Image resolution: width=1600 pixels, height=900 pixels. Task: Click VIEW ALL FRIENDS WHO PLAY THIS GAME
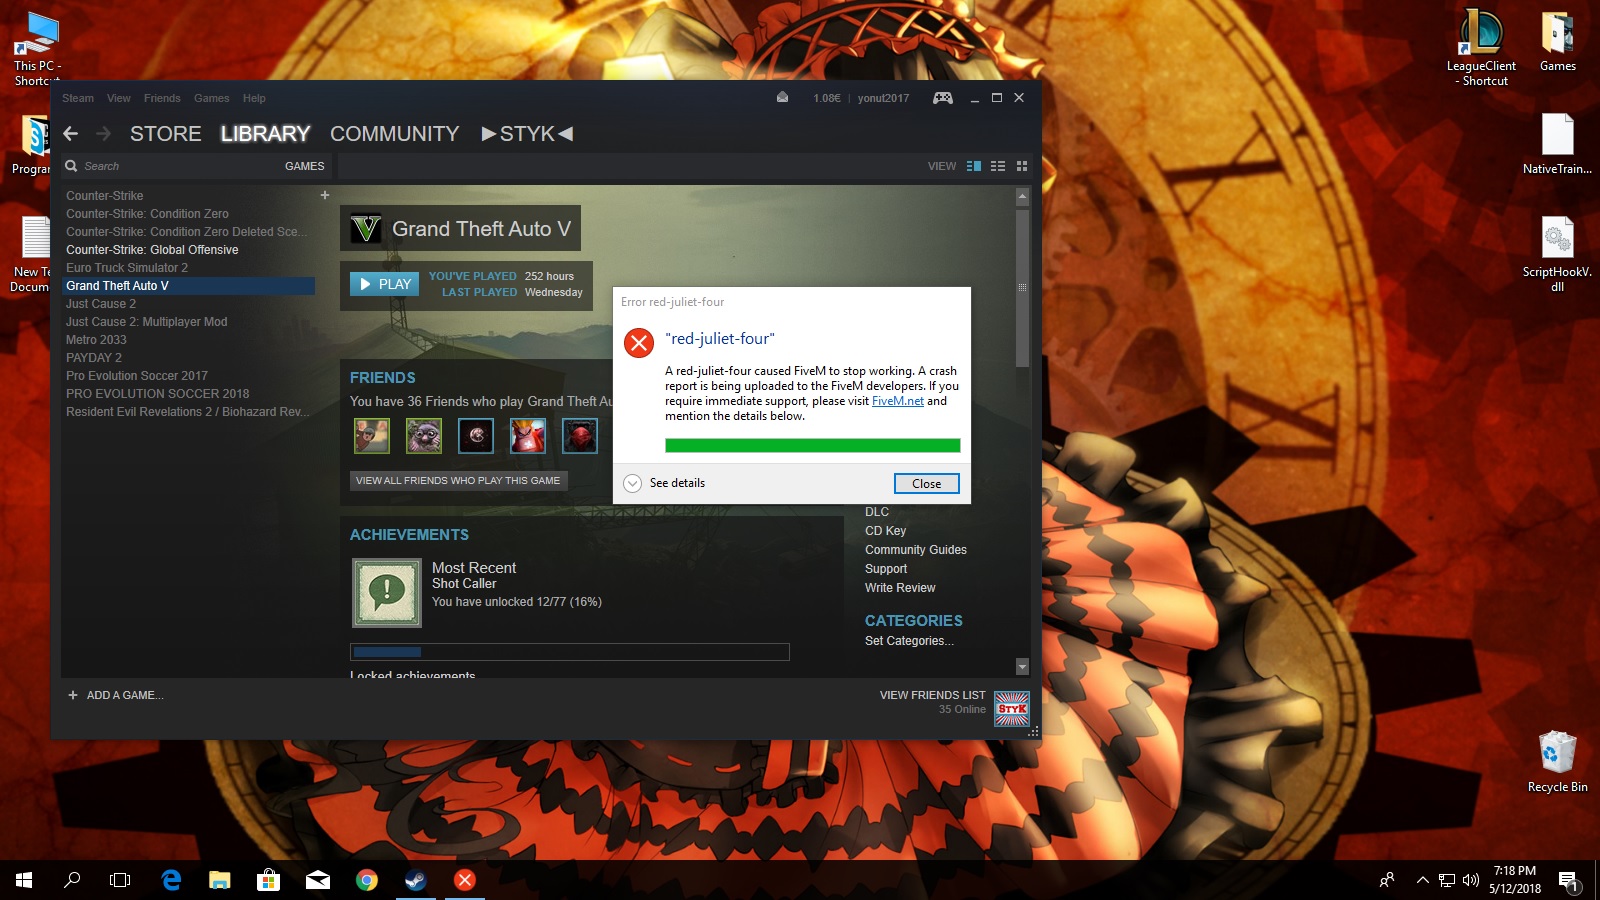tap(458, 481)
